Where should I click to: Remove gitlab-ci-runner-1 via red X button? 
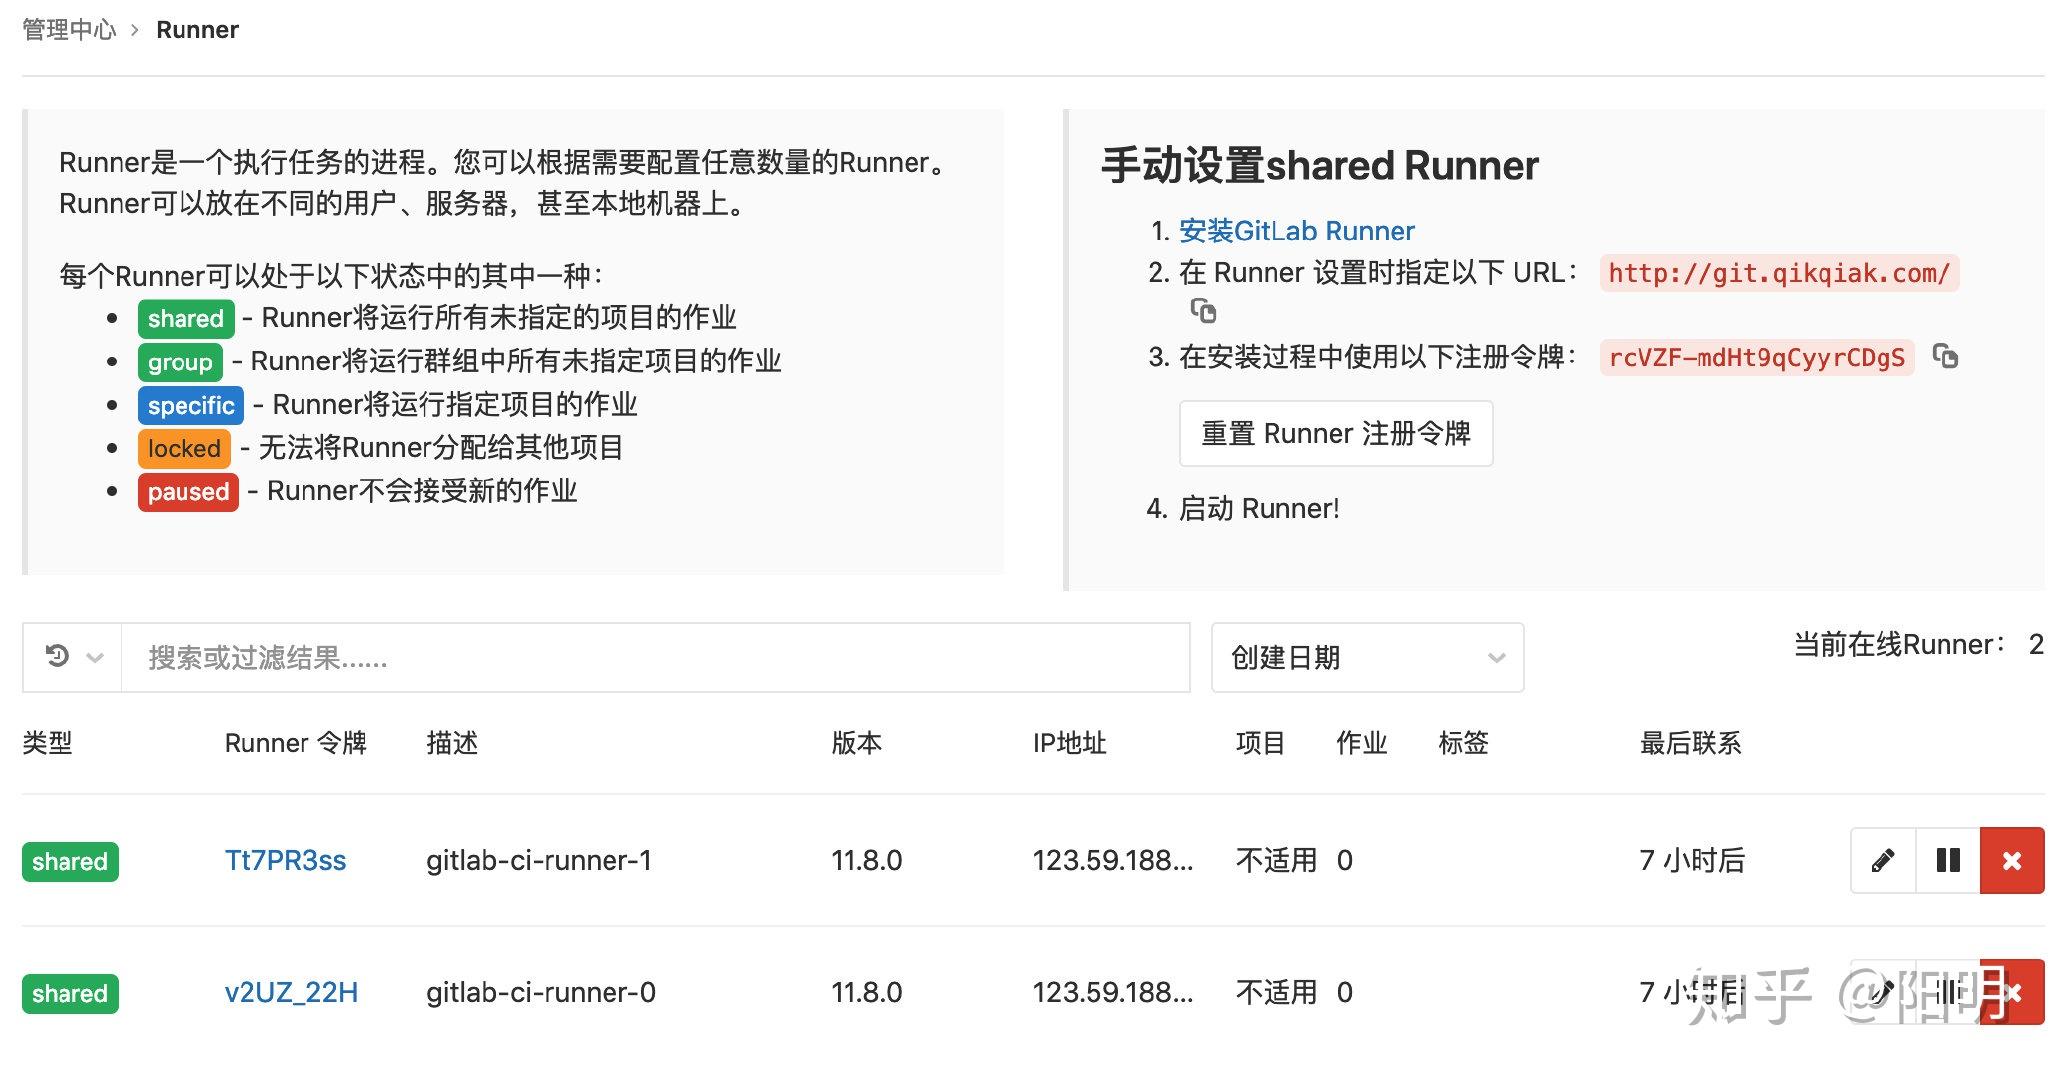click(x=2011, y=860)
